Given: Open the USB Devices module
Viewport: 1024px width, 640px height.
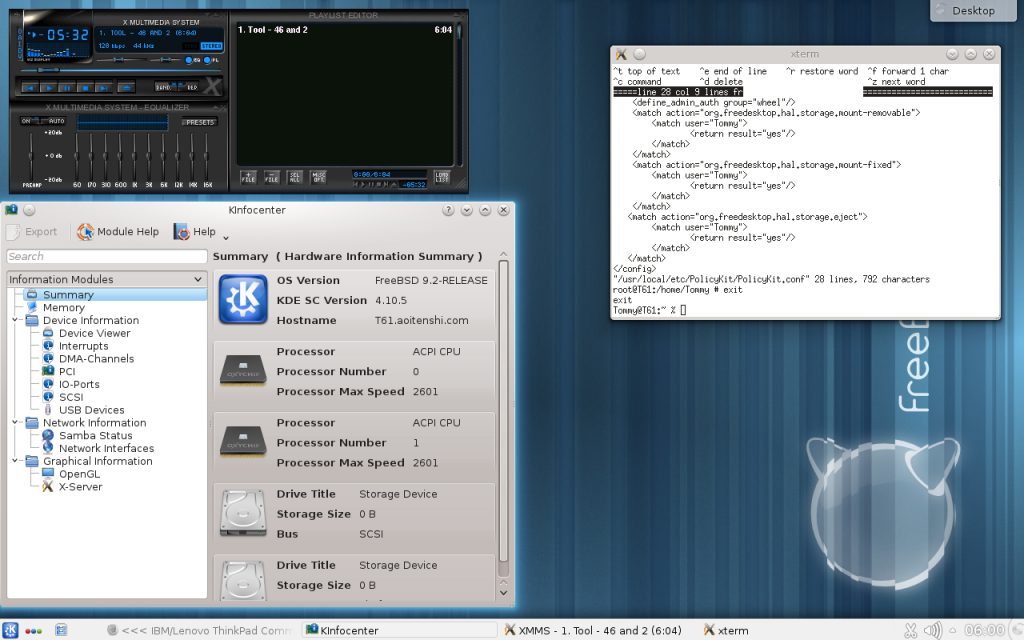Looking at the screenshot, I should click(x=91, y=410).
